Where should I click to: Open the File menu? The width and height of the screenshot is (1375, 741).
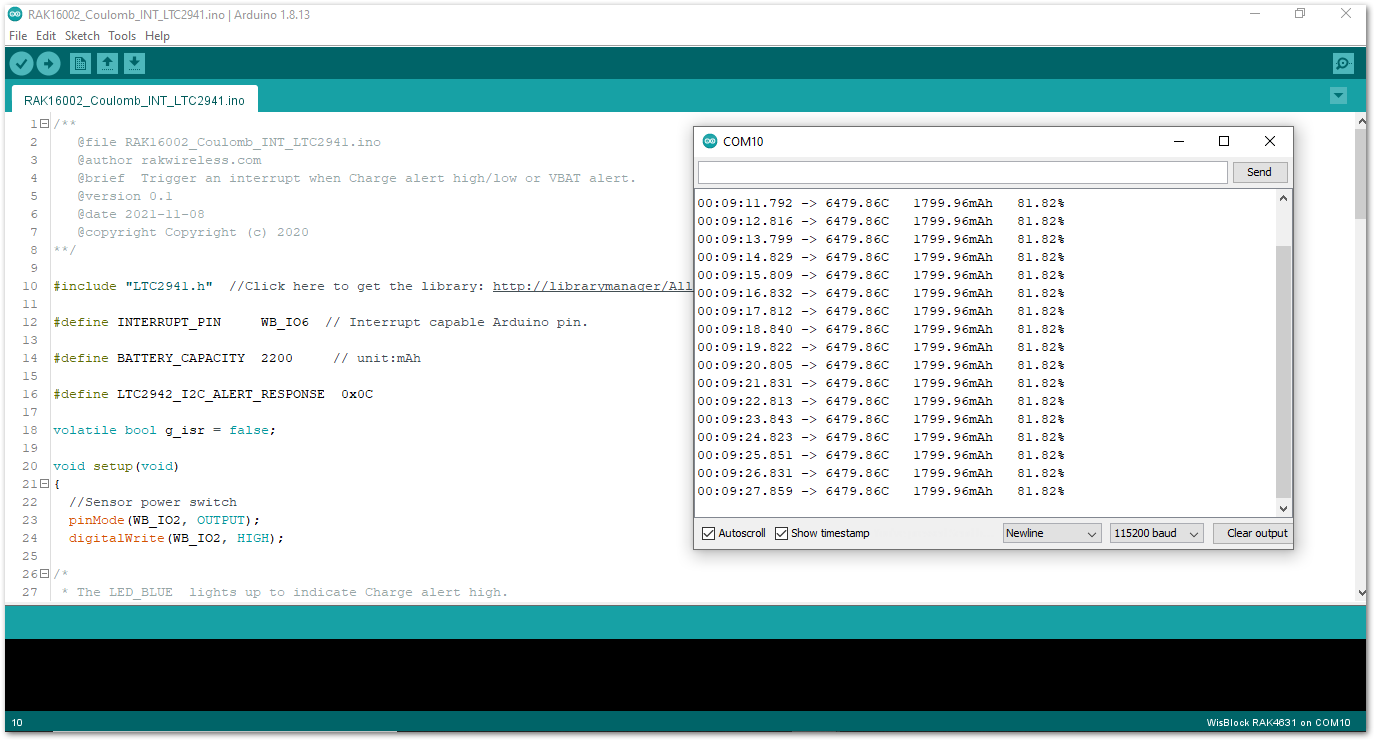(18, 36)
